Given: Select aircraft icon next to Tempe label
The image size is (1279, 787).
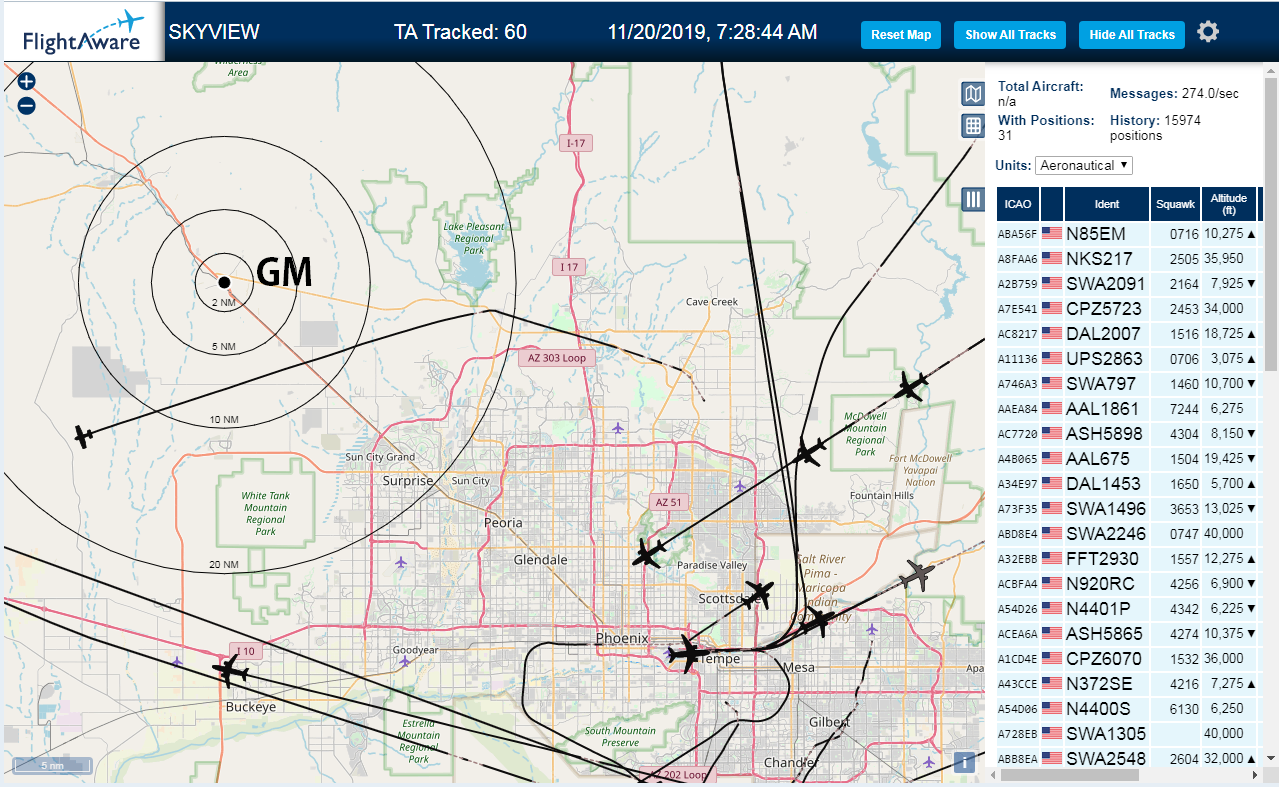Looking at the screenshot, I should (x=688, y=655).
